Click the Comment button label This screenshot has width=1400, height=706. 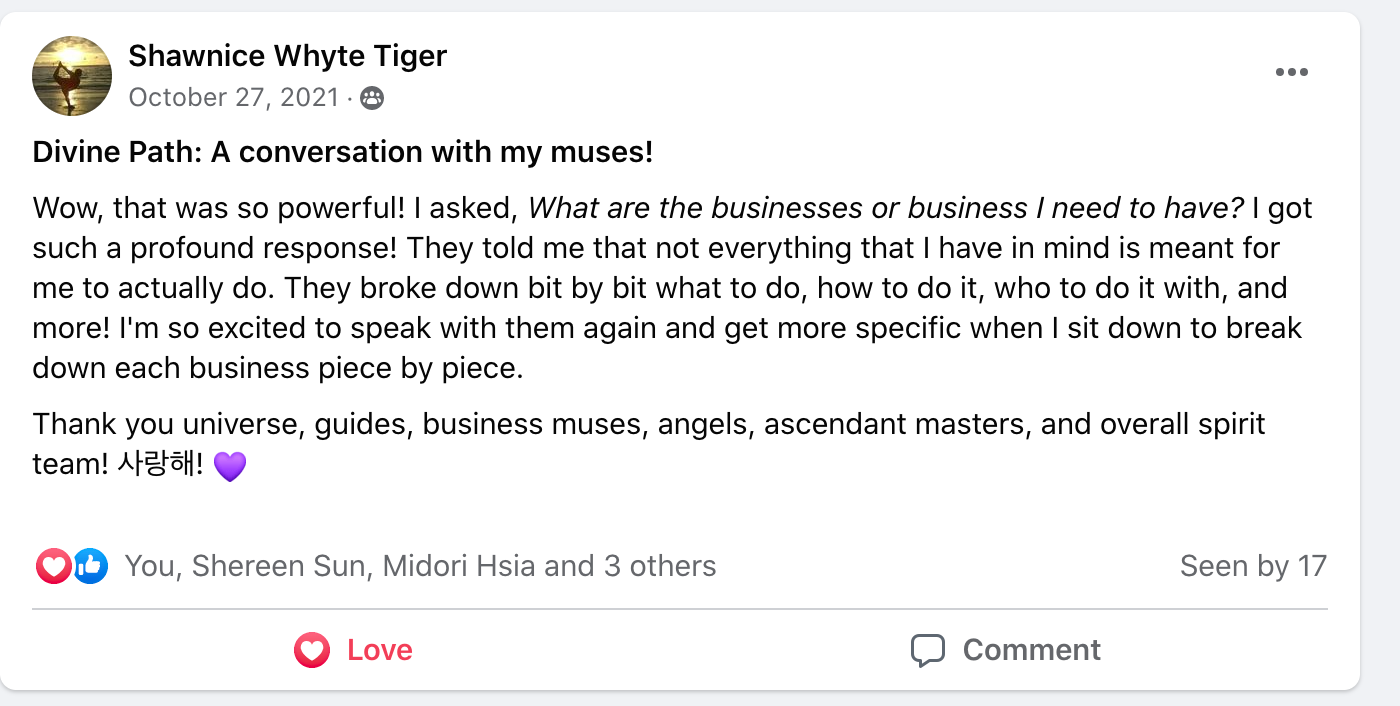tap(1031, 651)
